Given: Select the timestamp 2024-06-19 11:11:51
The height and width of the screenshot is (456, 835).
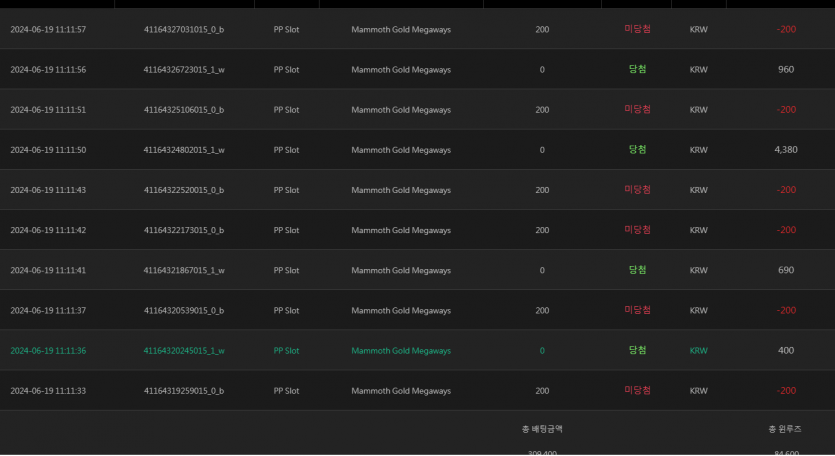Looking at the screenshot, I should tap(48, 110).
